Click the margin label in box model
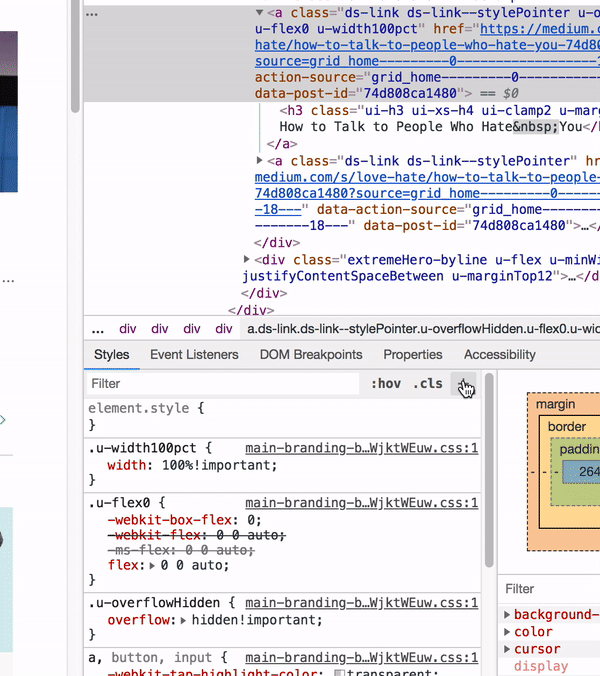Image resolution: width=600 pixels, height=676 pixels. 555,404
